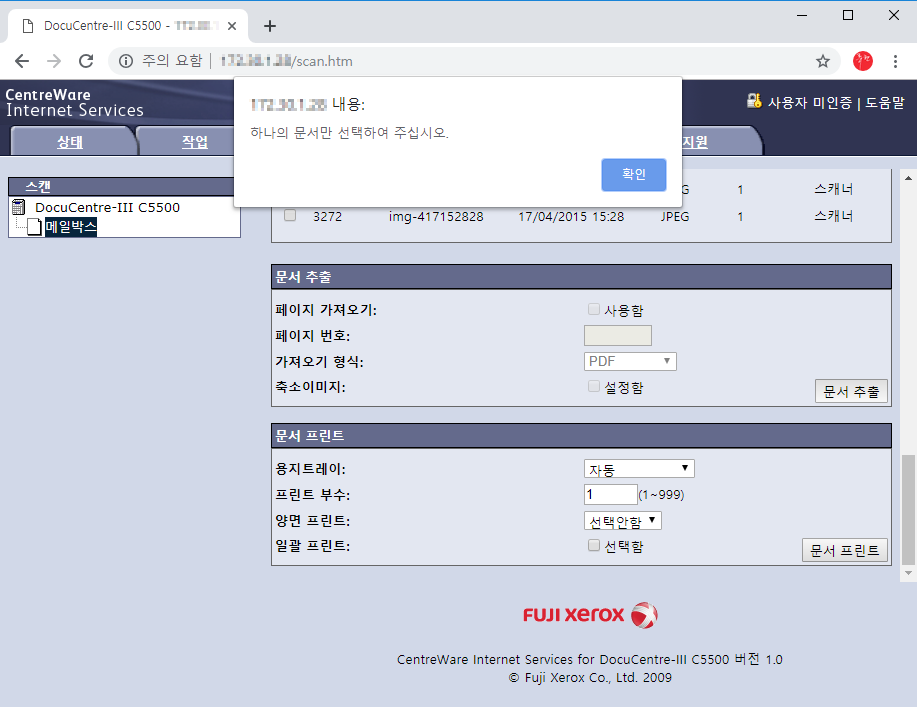Reload the scan.htm page
The width and height of the screenshot is (917, 707).
[x=86, y=61]
